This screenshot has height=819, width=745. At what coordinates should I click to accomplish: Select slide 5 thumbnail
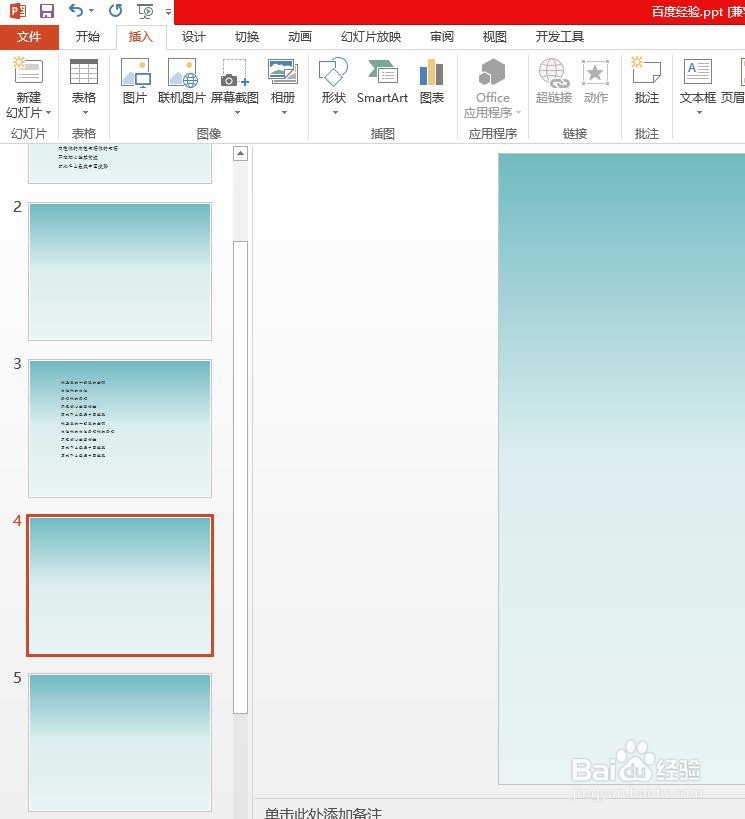[x=120, y=742]
